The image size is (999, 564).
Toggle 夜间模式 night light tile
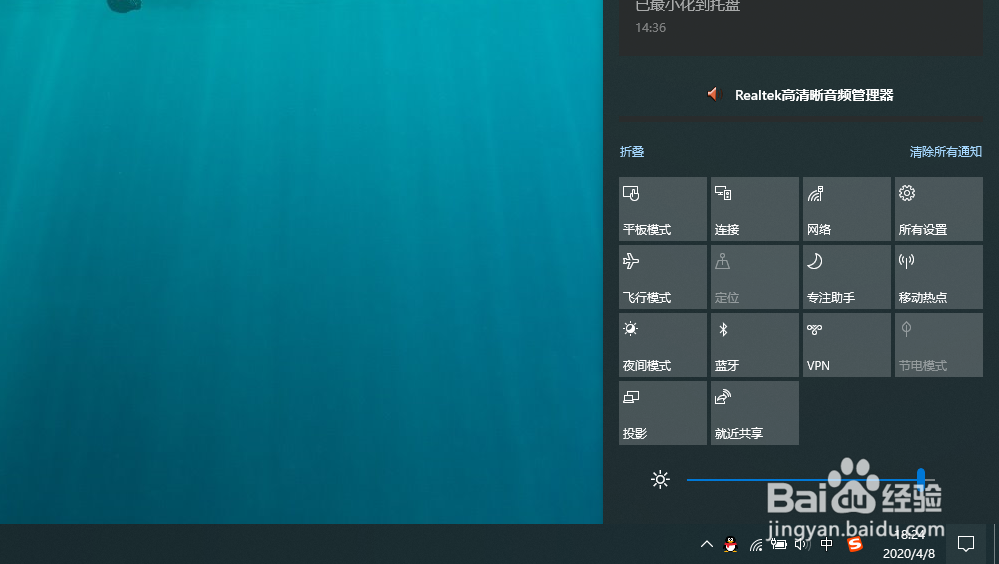pyautogui.click(x=663, y=345)
